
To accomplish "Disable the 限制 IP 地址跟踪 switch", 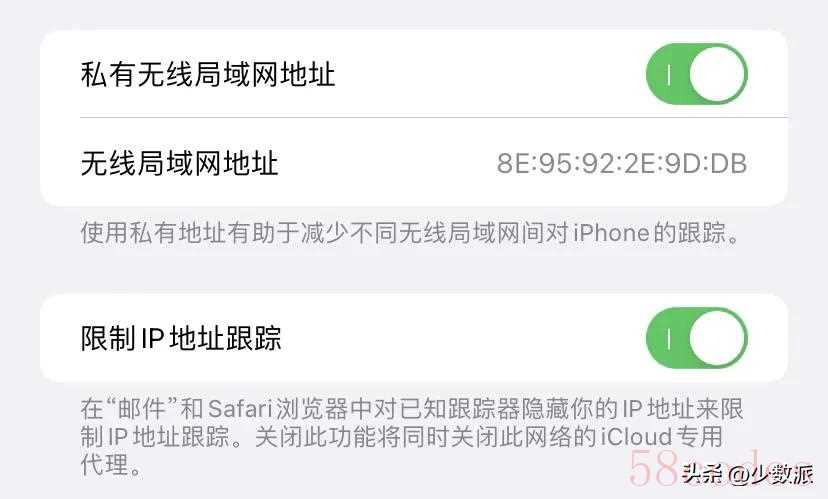I will pyautogui.click(x=697, y=338).
